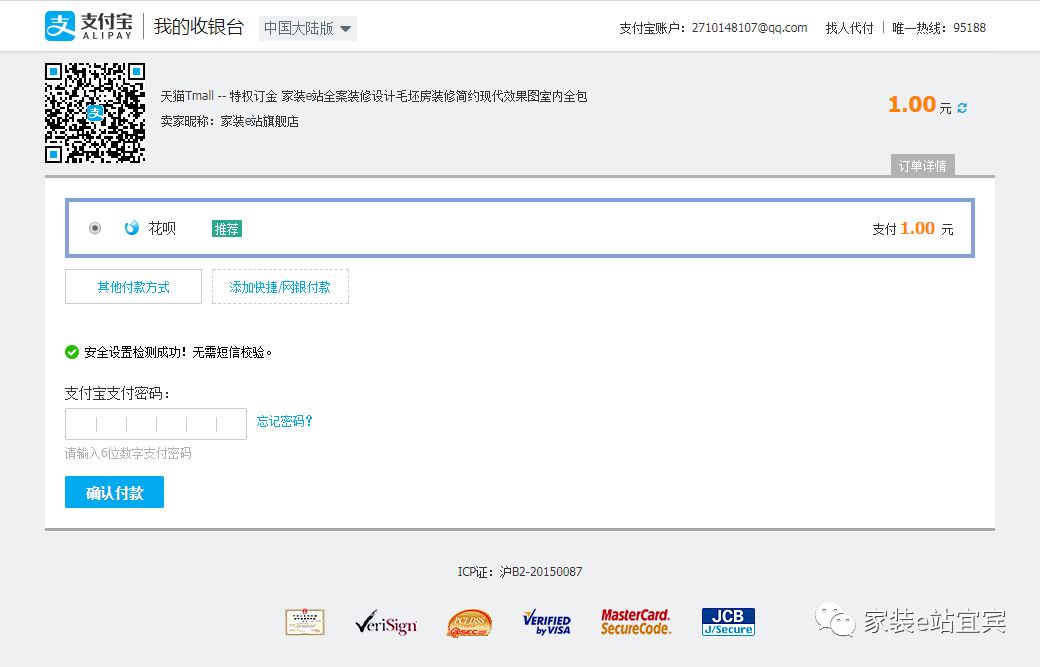This screenshot has width=1040, height=667.
Task: Click 添加快捷/网银付款 button
Action: 280,286
